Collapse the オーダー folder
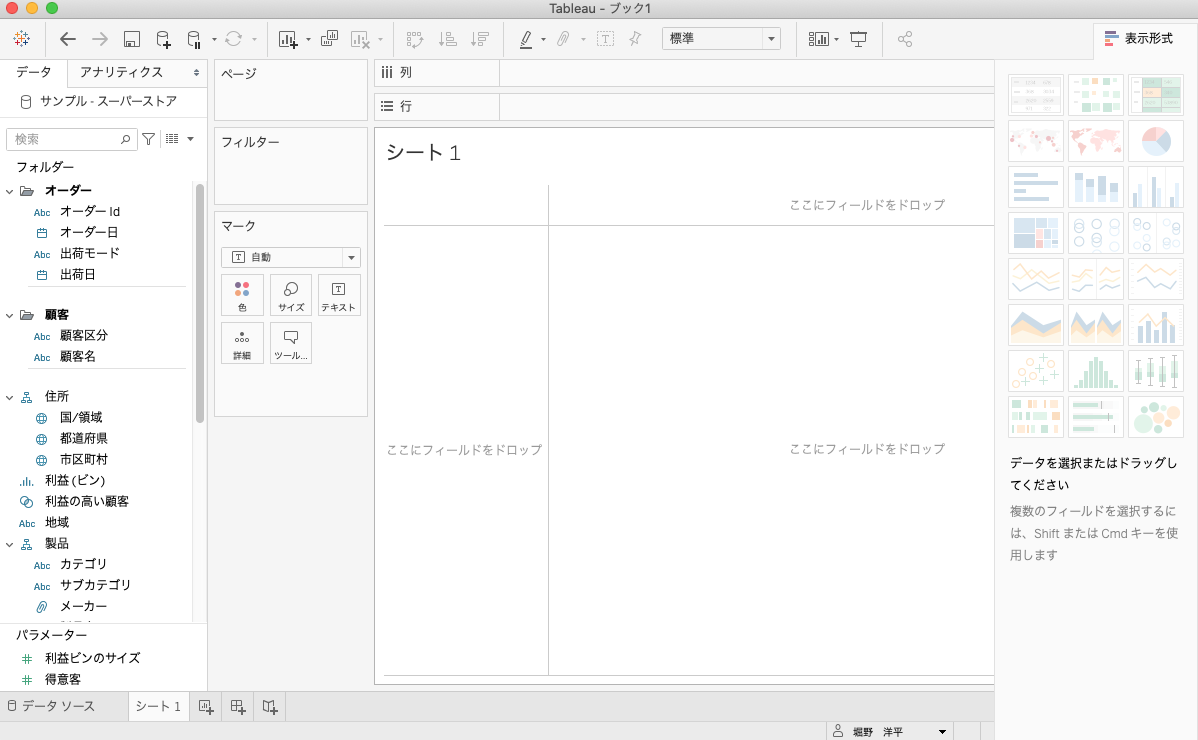Screen dimensions: 1198x740 coord(10,191)
